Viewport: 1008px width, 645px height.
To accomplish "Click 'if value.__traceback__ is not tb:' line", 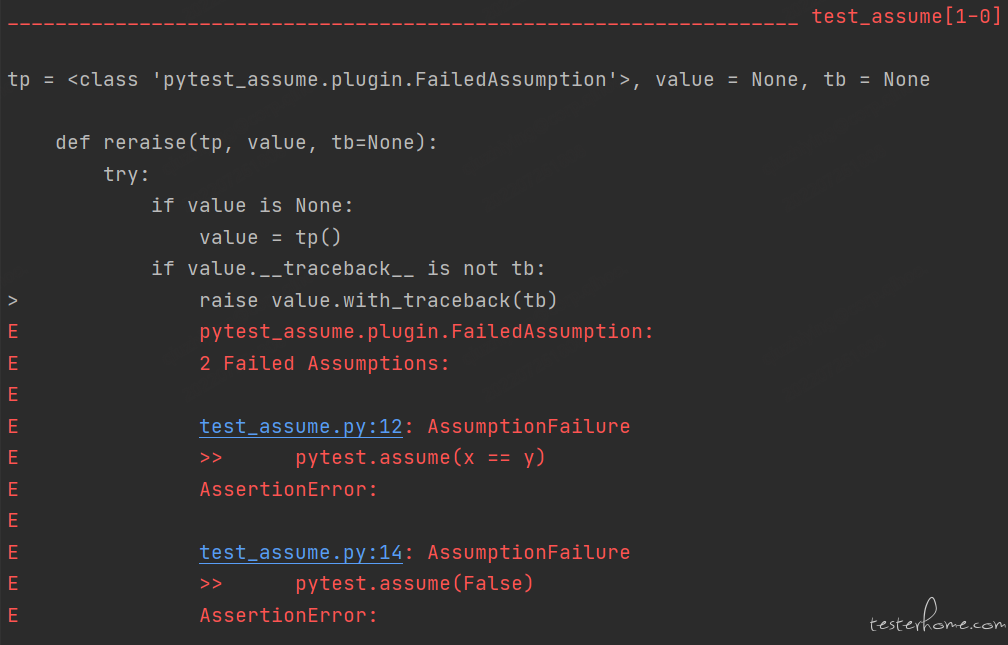I will click(348, 269).
